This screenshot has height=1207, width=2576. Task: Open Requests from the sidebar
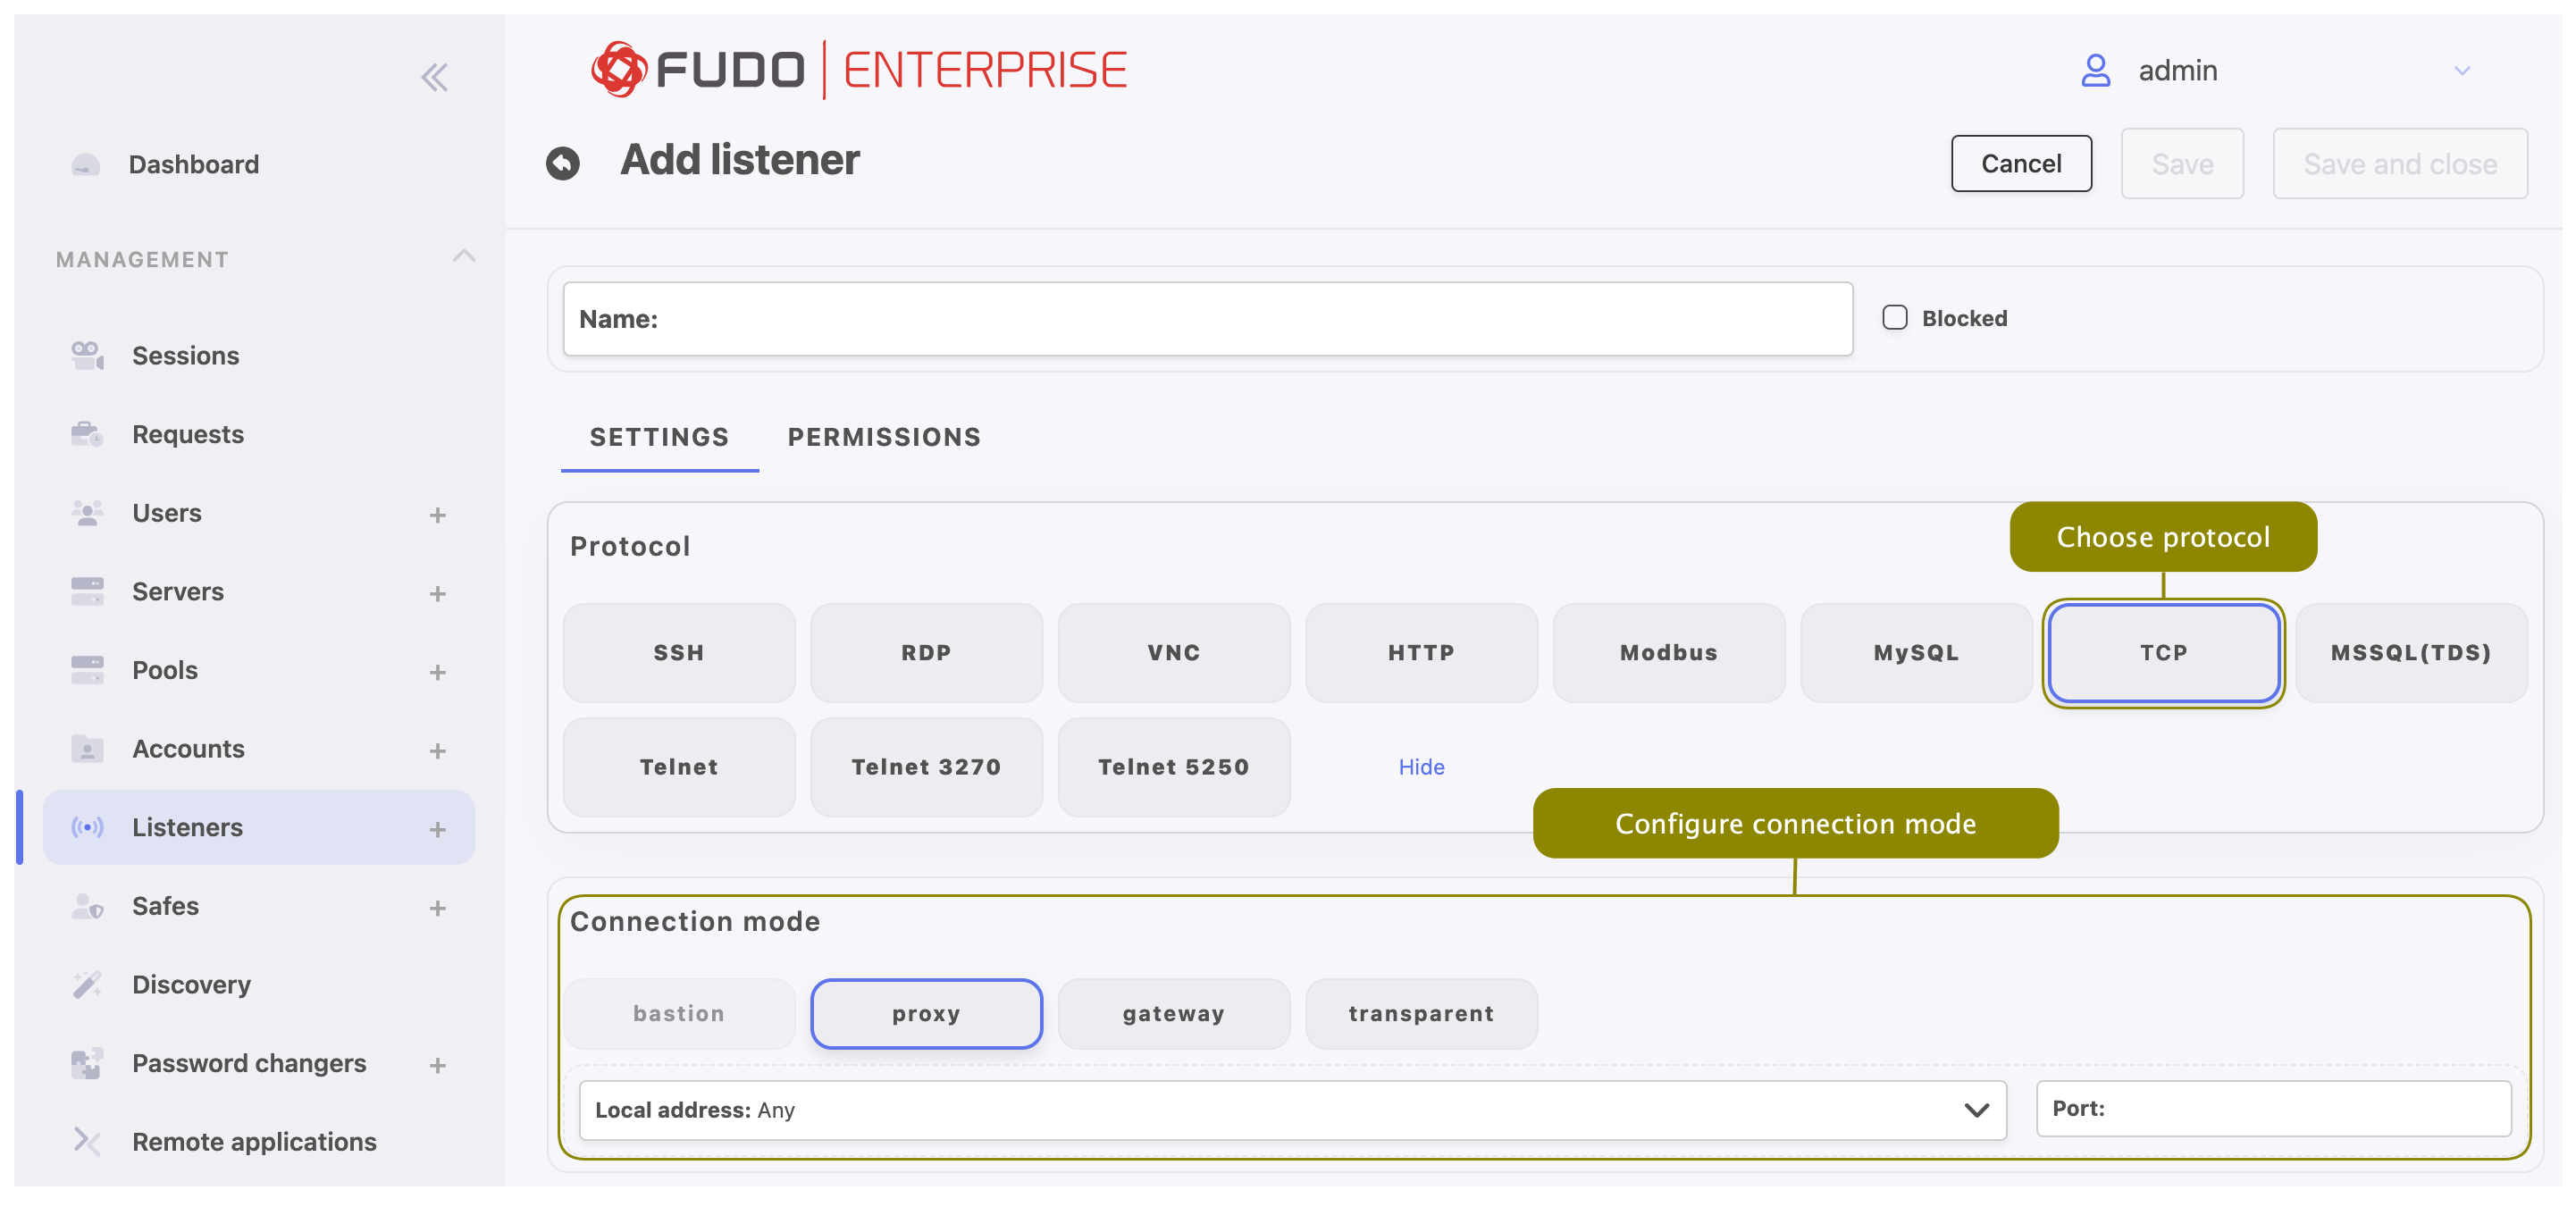coord(188,434)
